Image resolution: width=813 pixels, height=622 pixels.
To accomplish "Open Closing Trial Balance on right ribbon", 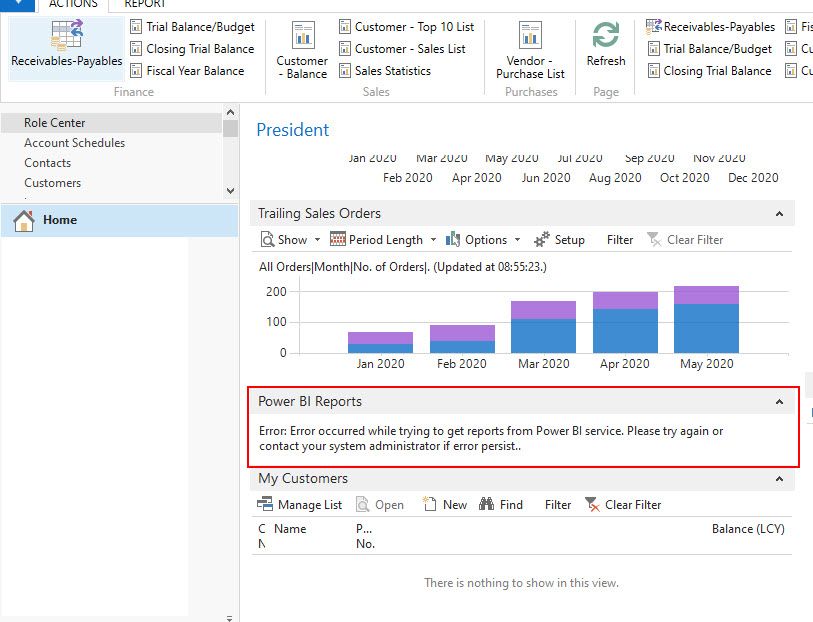I will click(710, 70).
